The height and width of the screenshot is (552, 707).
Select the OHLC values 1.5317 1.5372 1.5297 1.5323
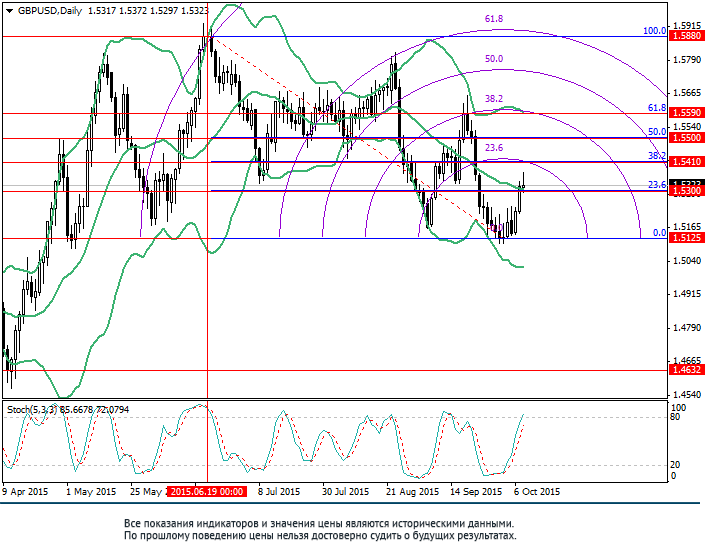148,11
